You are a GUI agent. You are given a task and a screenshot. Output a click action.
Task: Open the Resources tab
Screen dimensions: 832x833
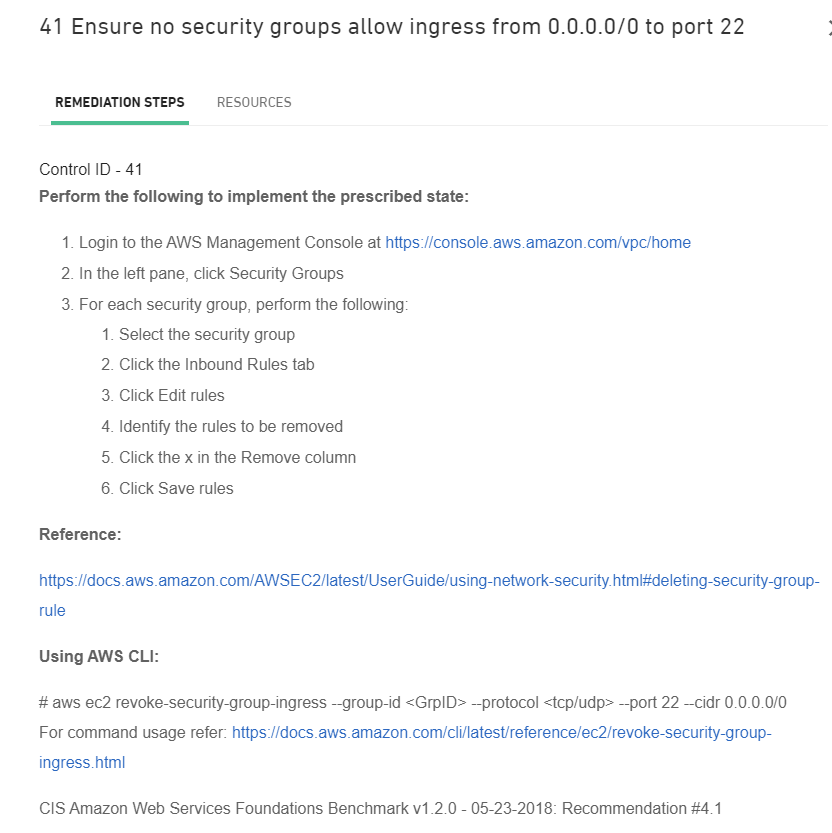click(x=254, y=102)
